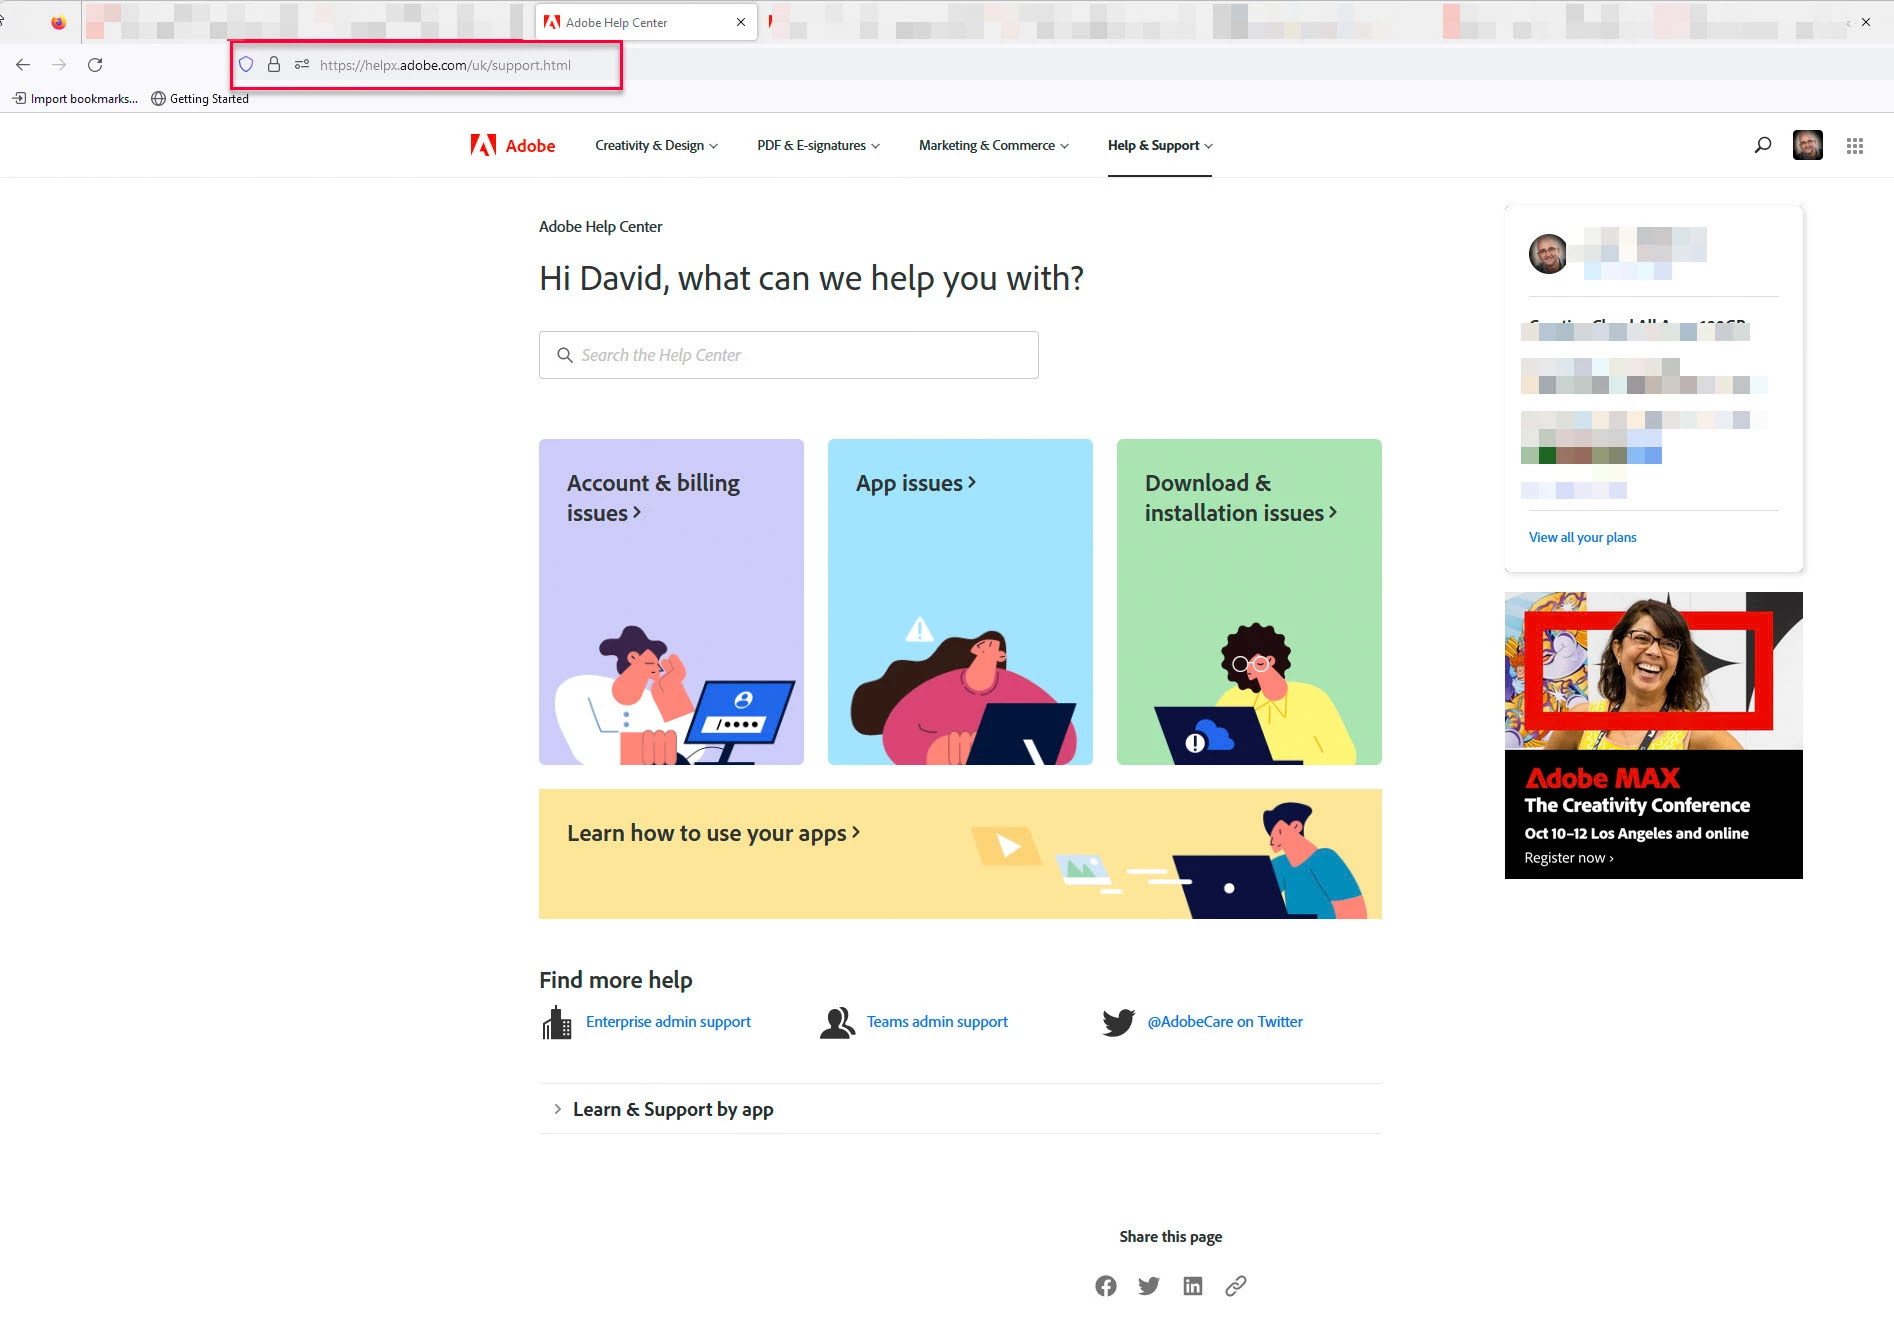Click the tracking protection shield icon
The height and width of the screenshot is (1336, 1894).
(x=246, y=65)
